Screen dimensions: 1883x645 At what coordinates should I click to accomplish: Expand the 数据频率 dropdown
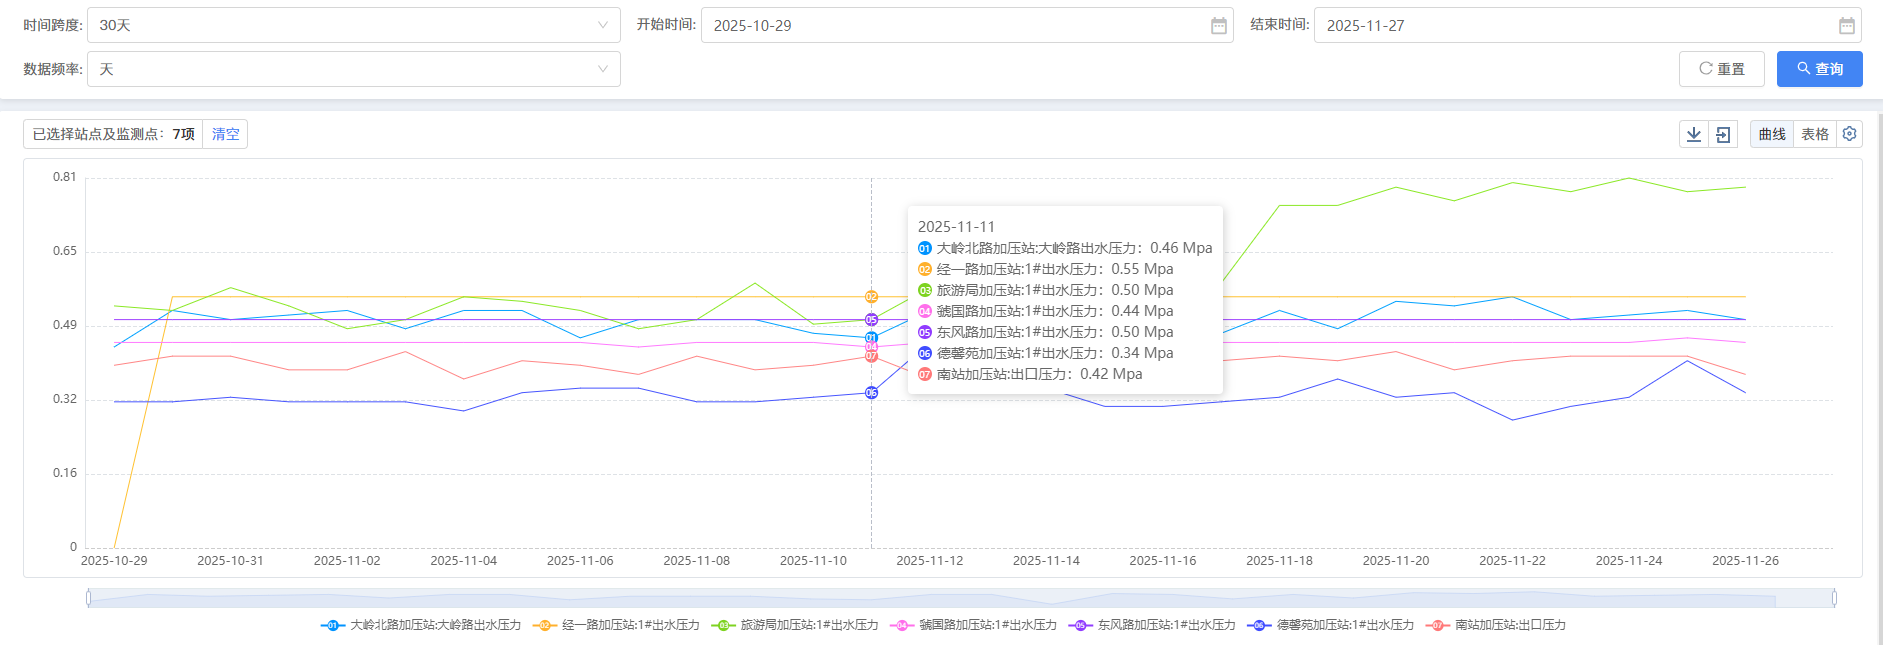pyautogui.click(x=353, y=69)
